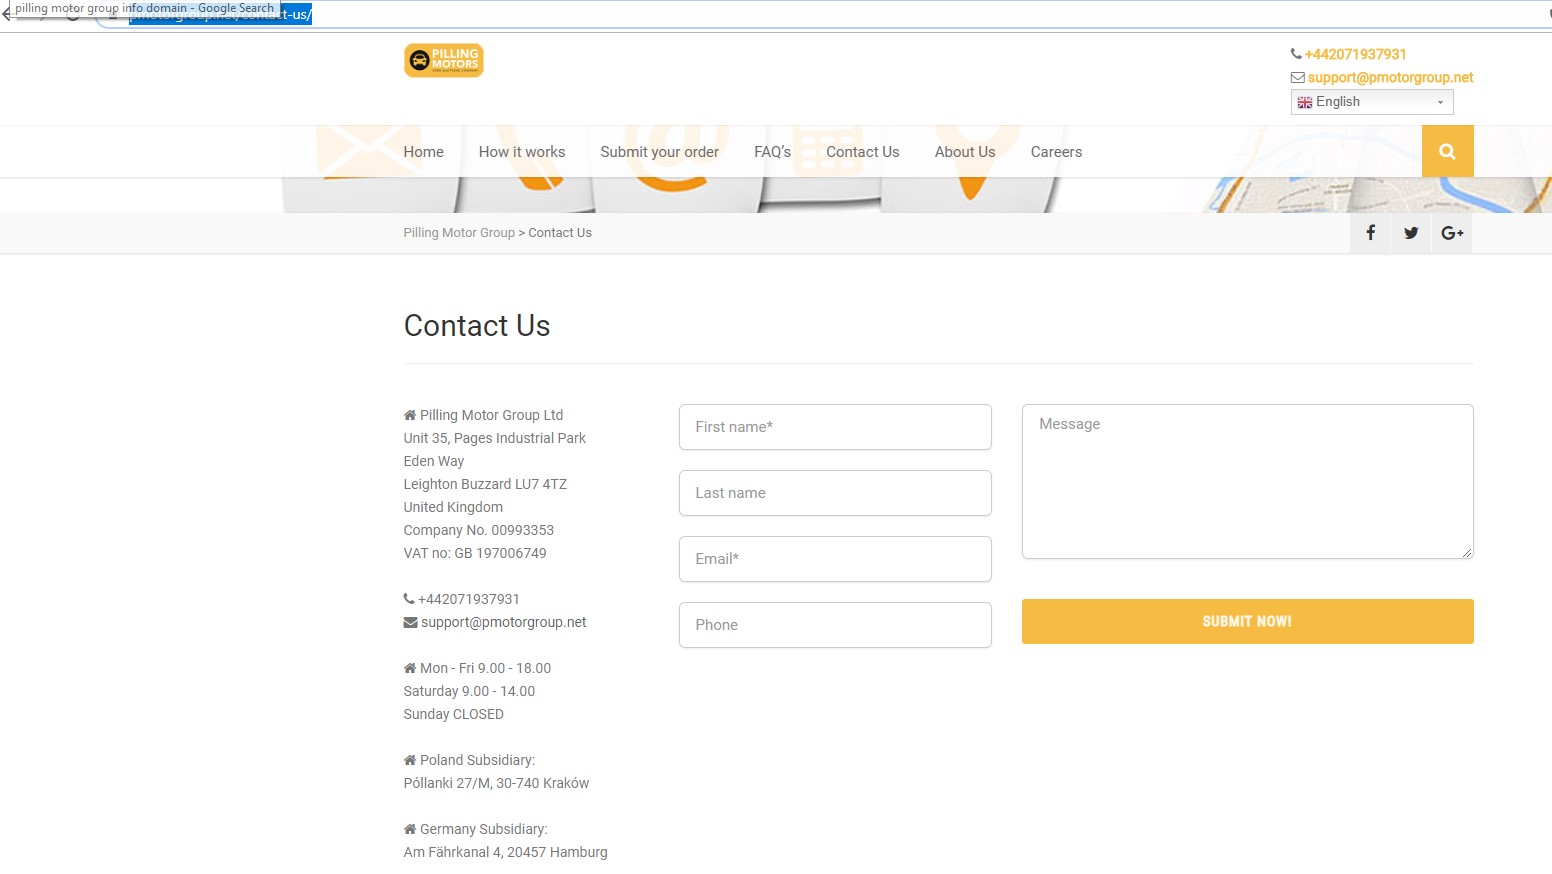Click contact phone number in address column
Viewport: 1552px width, 874px height.
(x=468, y=599)
